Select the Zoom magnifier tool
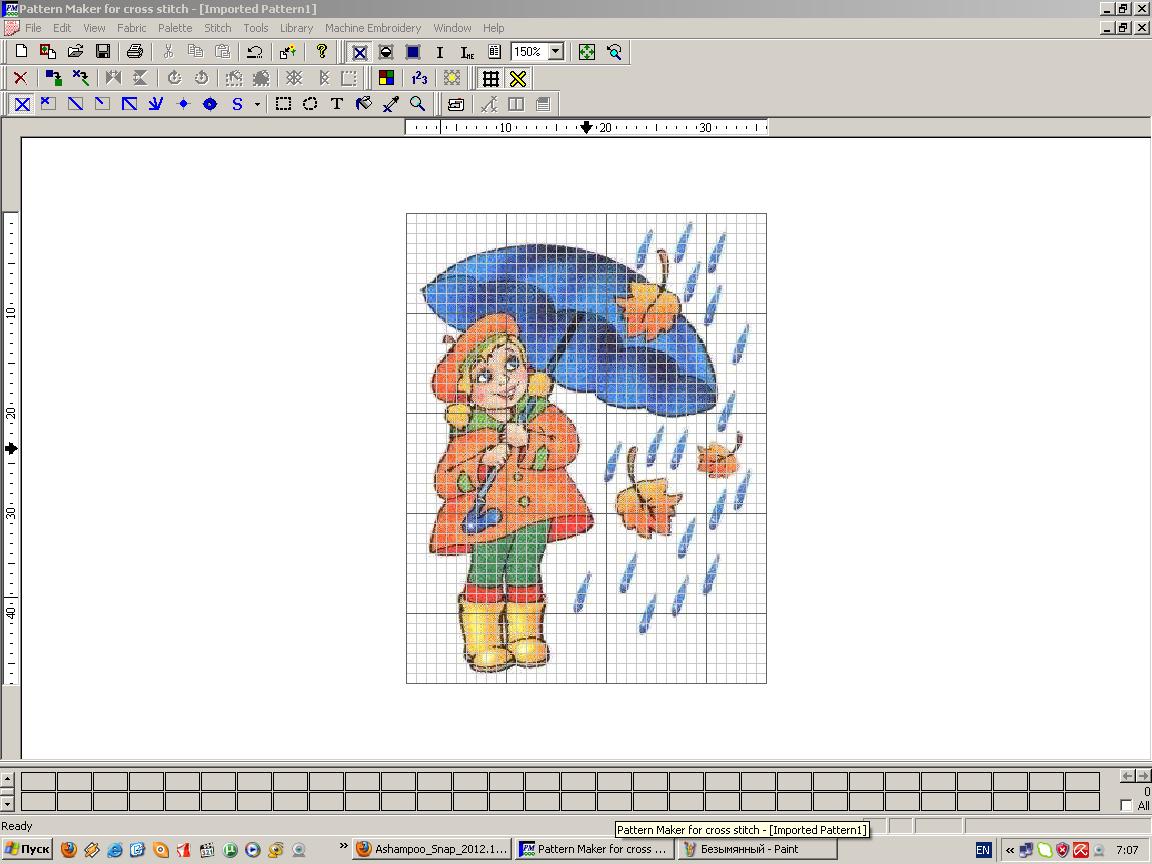 [x=418, y=104]
